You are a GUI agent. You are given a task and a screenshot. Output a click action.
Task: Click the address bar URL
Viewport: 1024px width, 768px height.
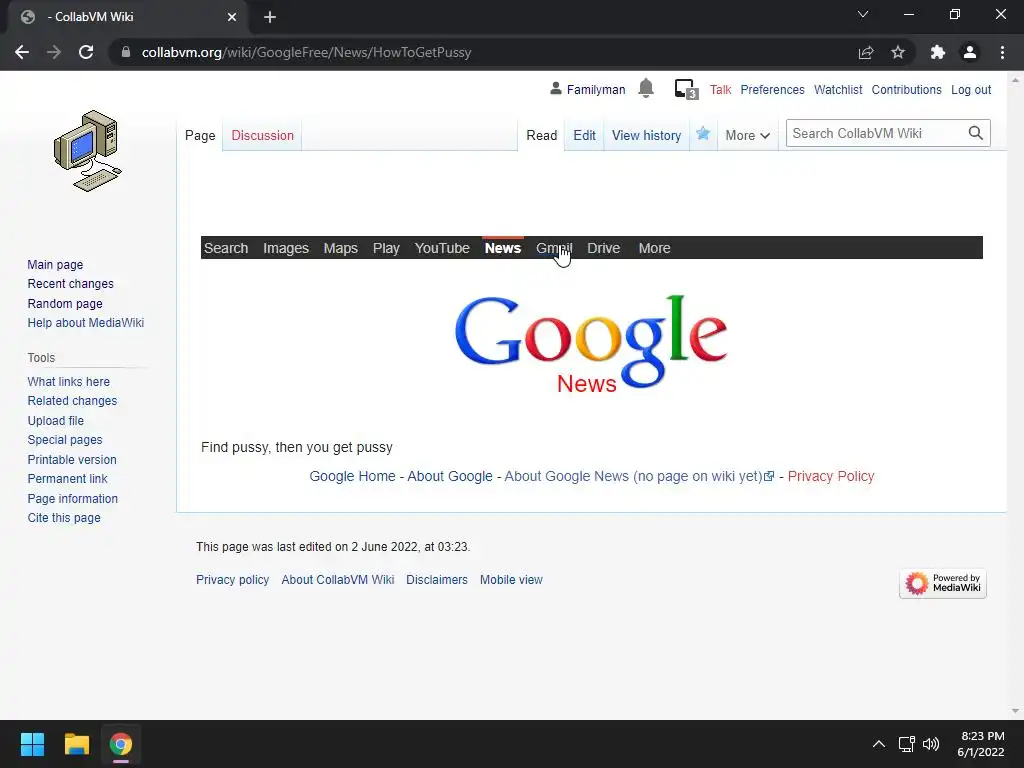coord(306,52)
